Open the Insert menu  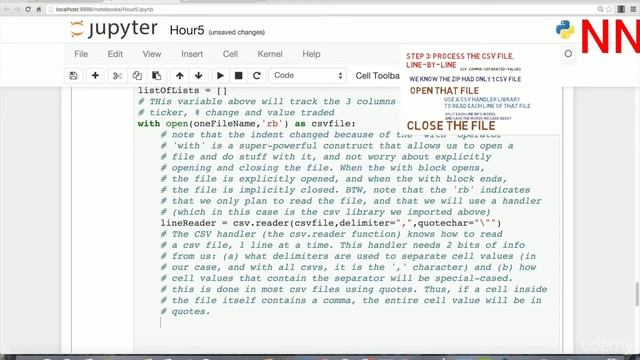pos(192,54)
